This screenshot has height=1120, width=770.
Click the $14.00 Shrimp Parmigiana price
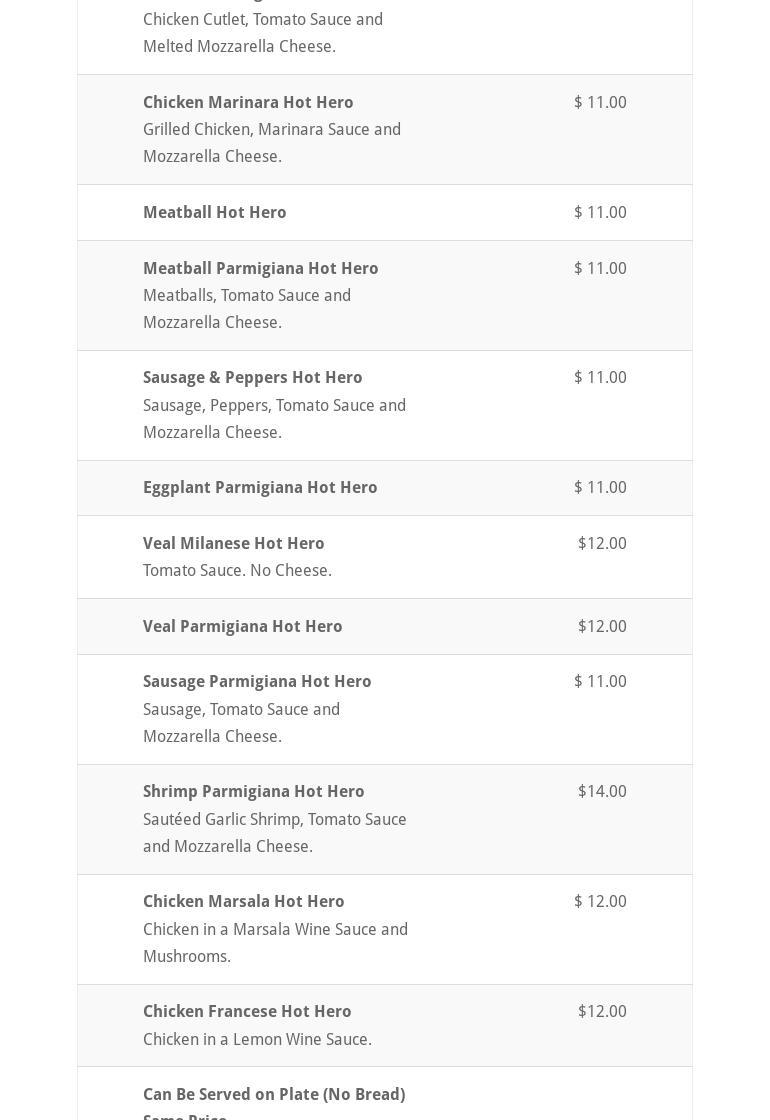pos(601,791)
